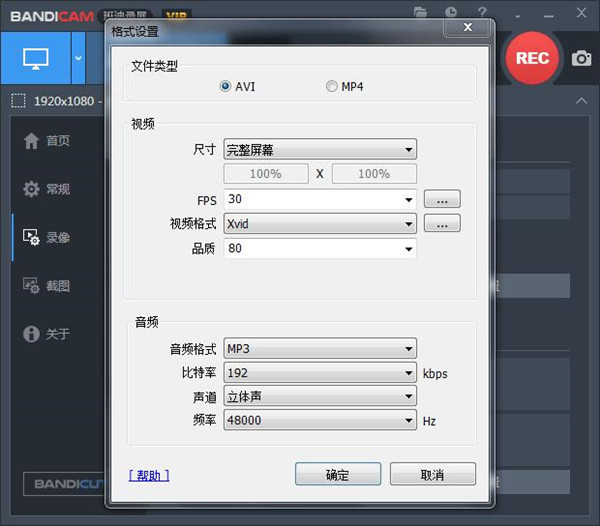Click the BANDICAM logo

coord(52,16)
